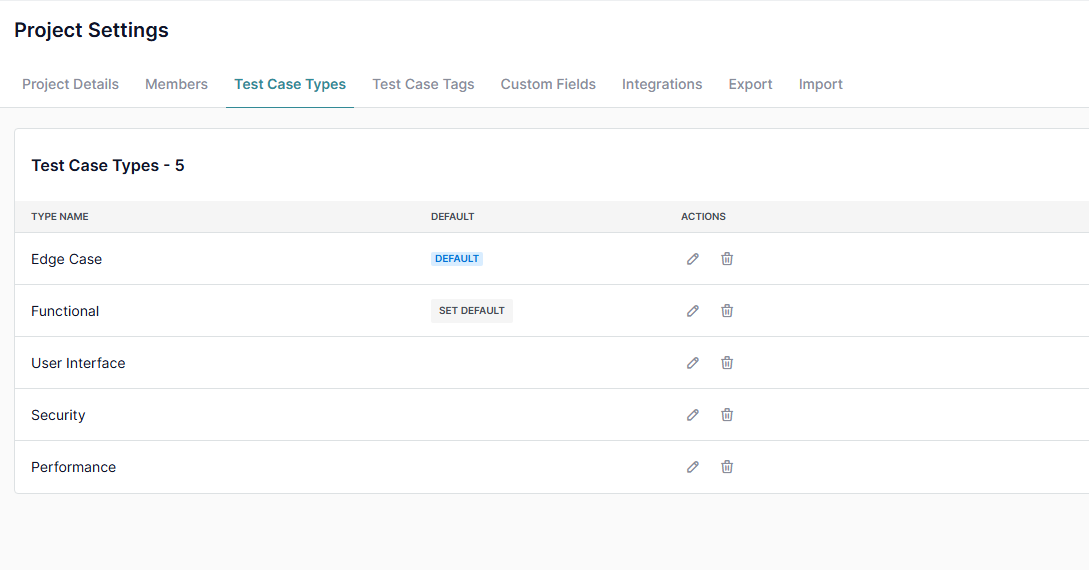Click the DEFAULT column header
1089x570 pixels.
click(x=452, y=217)
